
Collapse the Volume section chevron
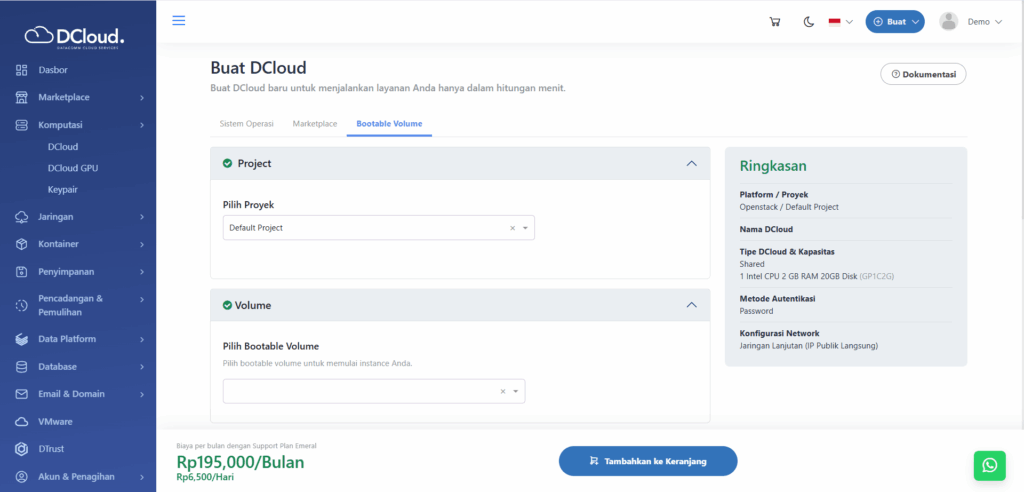coord(690,305)
